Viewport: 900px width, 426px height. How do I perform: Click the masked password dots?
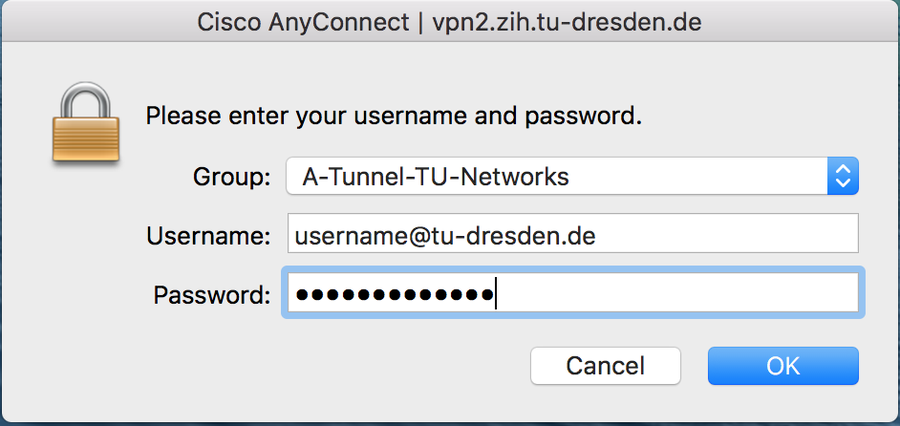coord(394,295)
